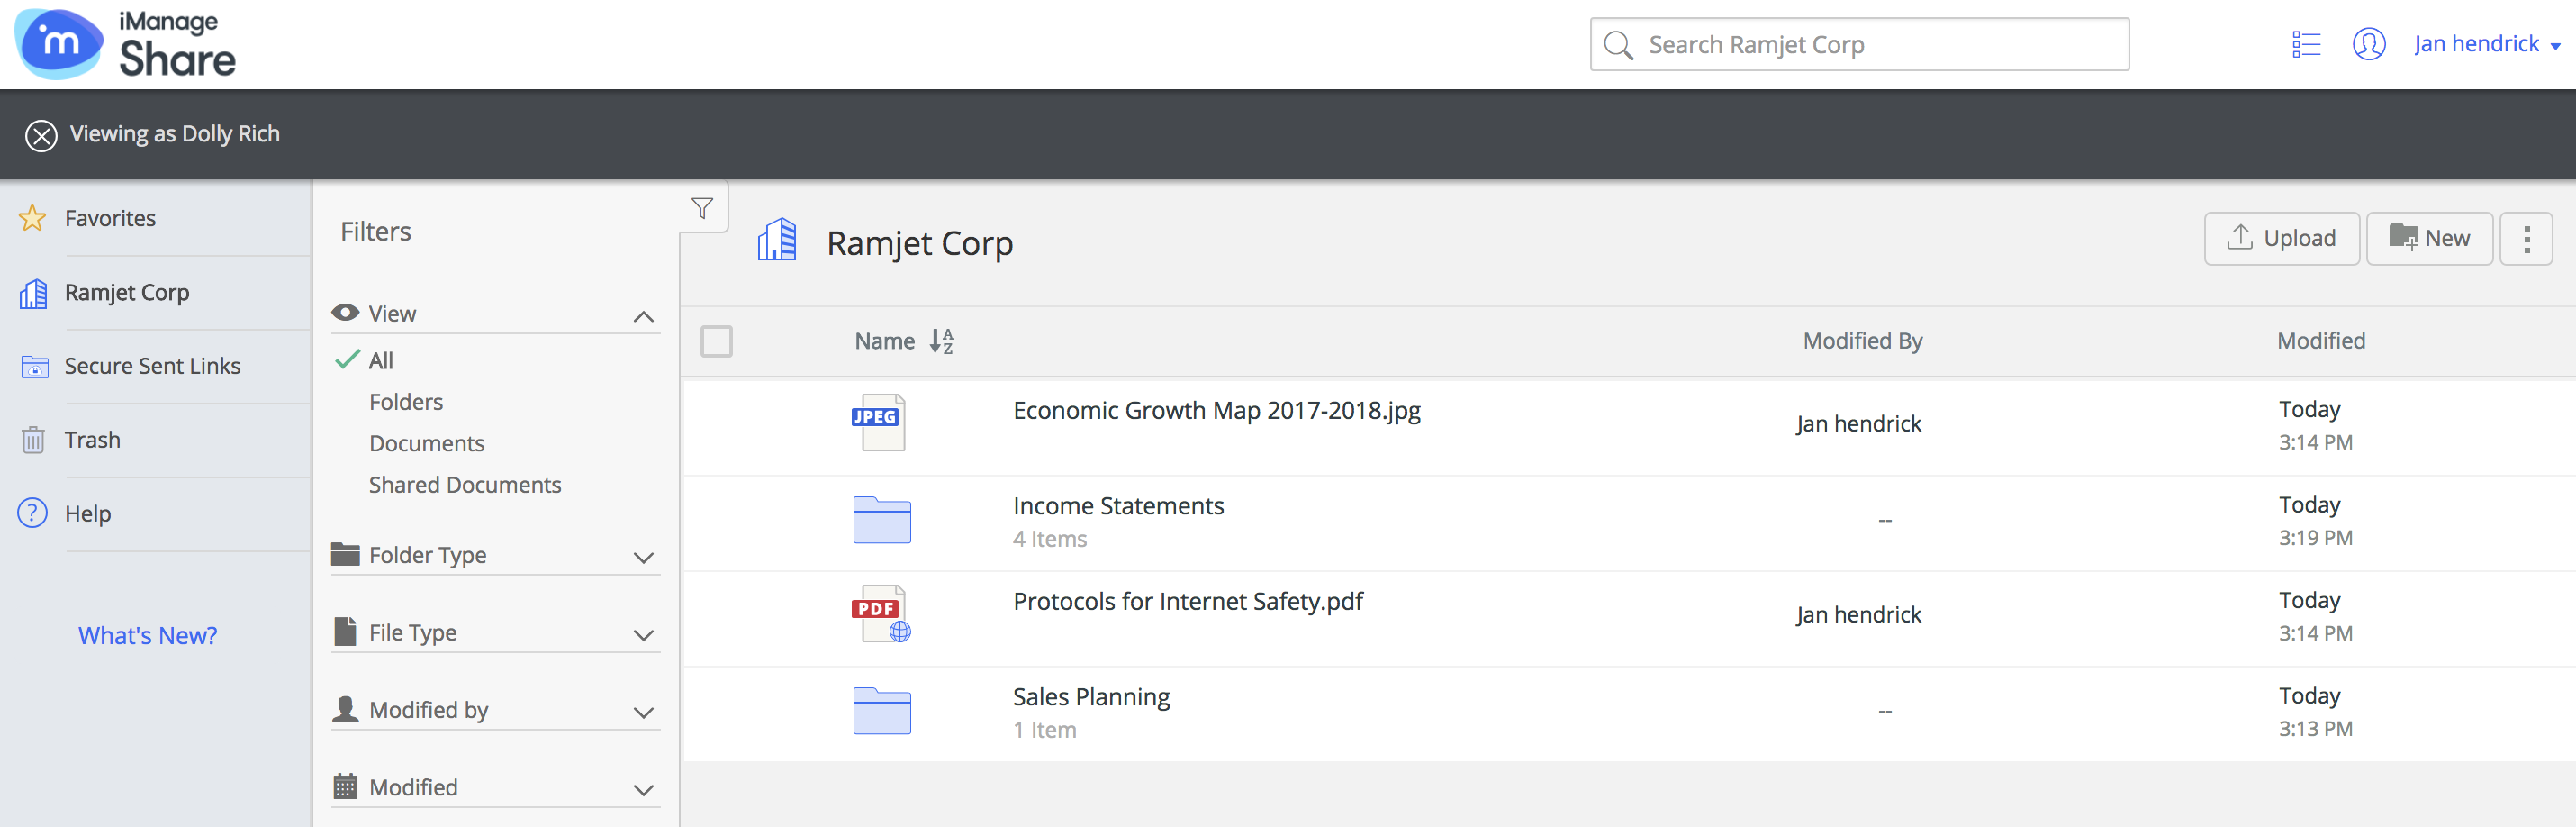Open the Jan hendrick account dropdown
The width and height of the screenshot is (2576, 827).
pos(2486,44)
